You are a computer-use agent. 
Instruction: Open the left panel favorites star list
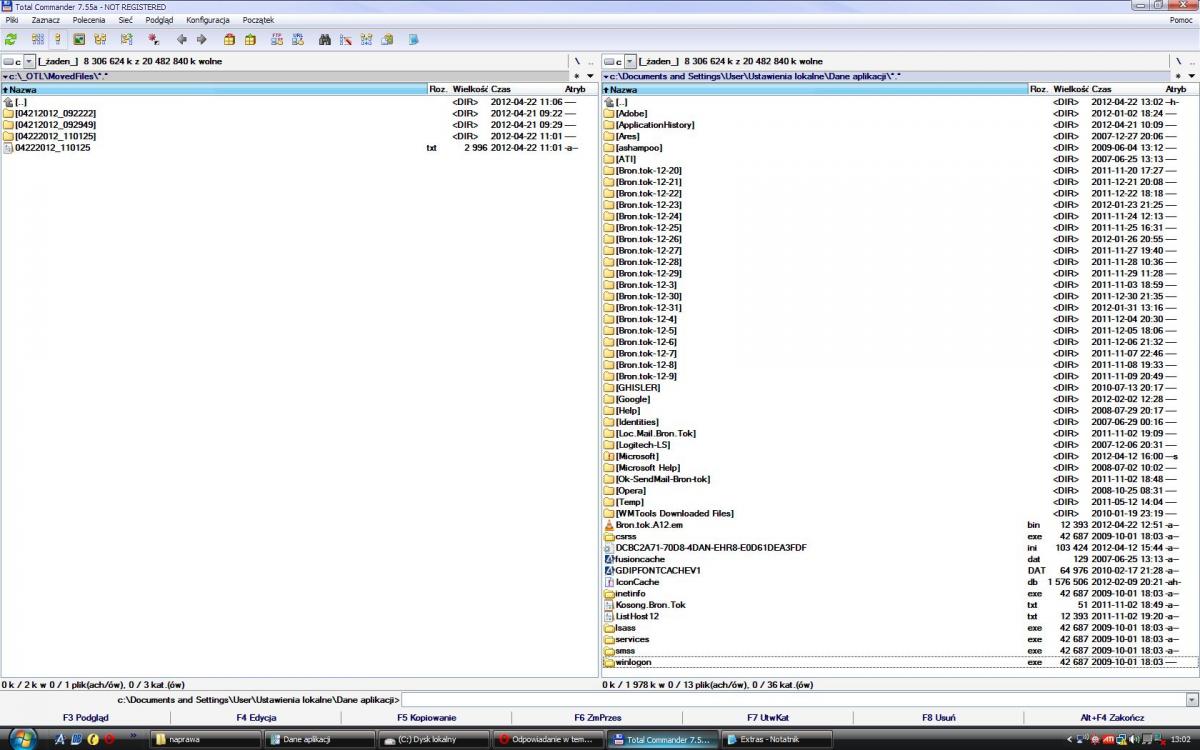[576, 76]
